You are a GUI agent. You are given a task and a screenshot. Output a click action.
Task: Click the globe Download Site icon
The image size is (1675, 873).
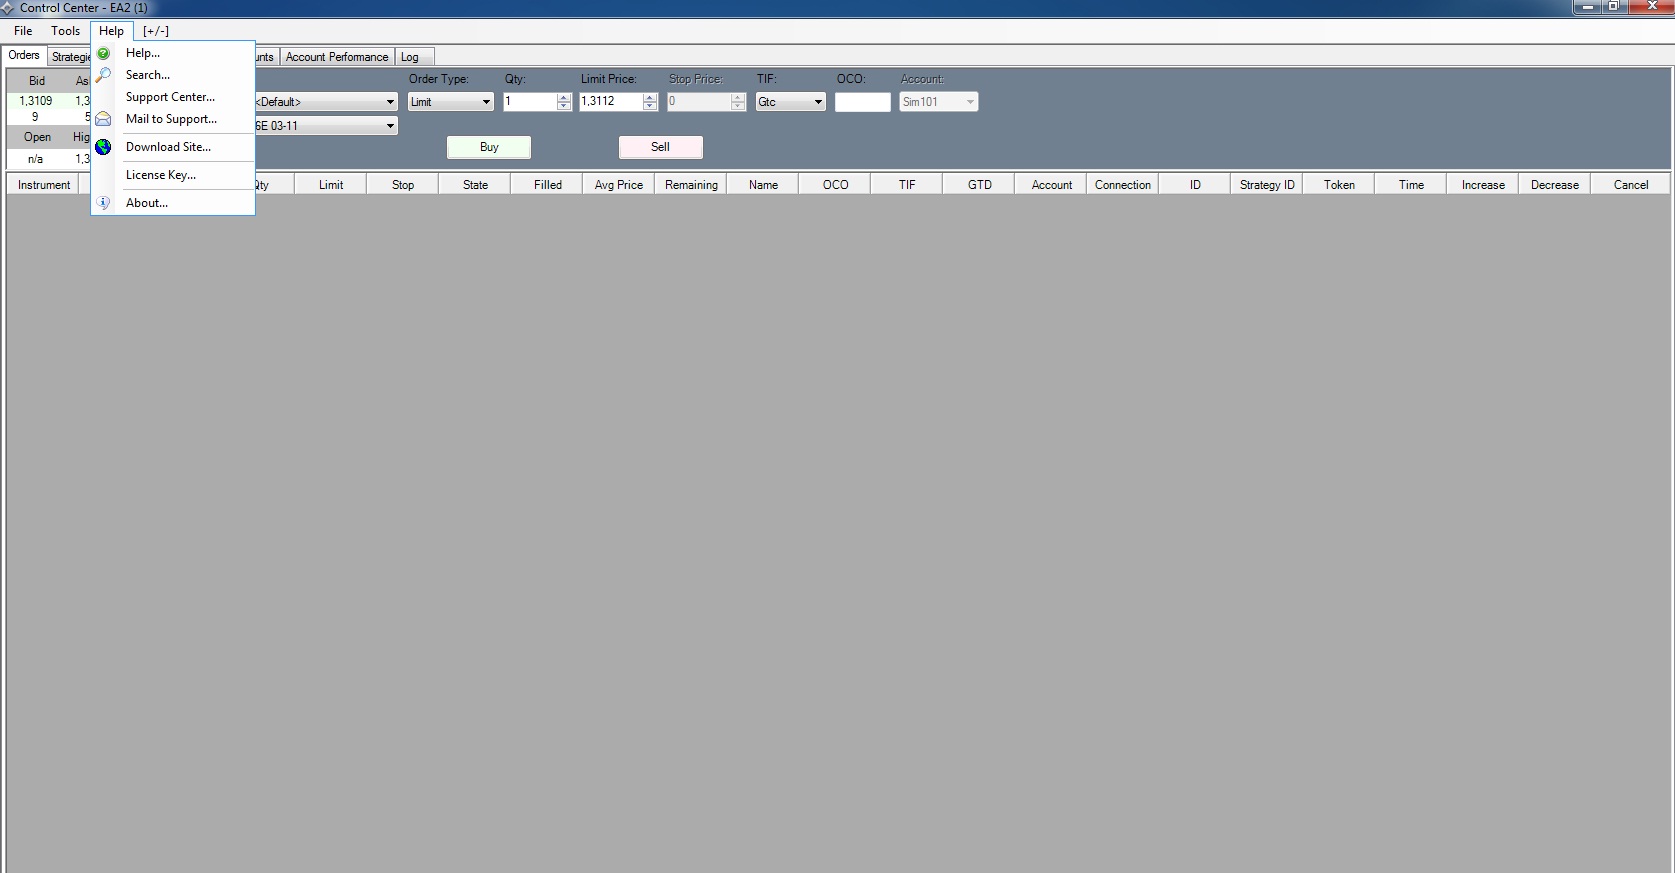(x=103, y=147)
